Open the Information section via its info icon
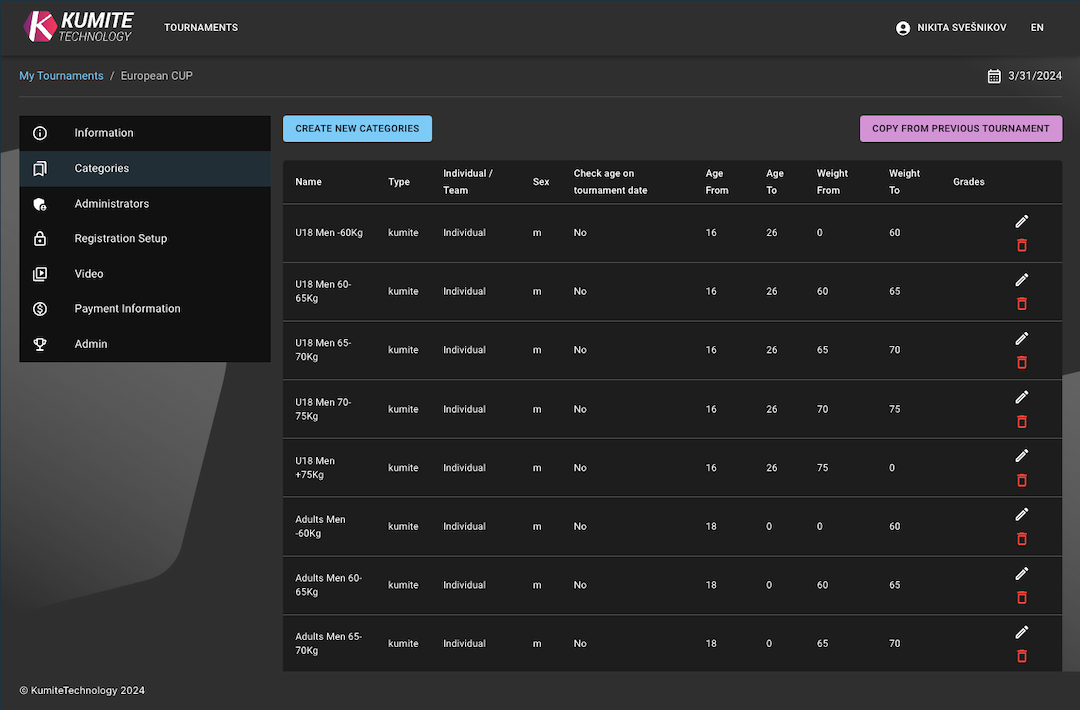 [38, 132]
